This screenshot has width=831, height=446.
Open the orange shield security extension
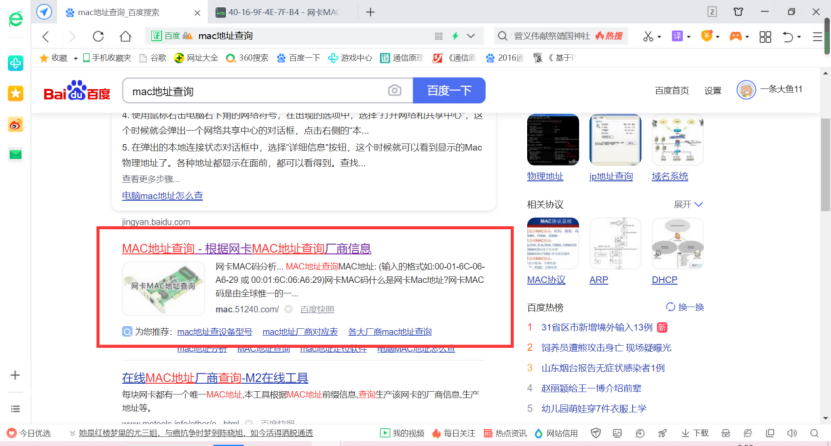pos(706,36)
